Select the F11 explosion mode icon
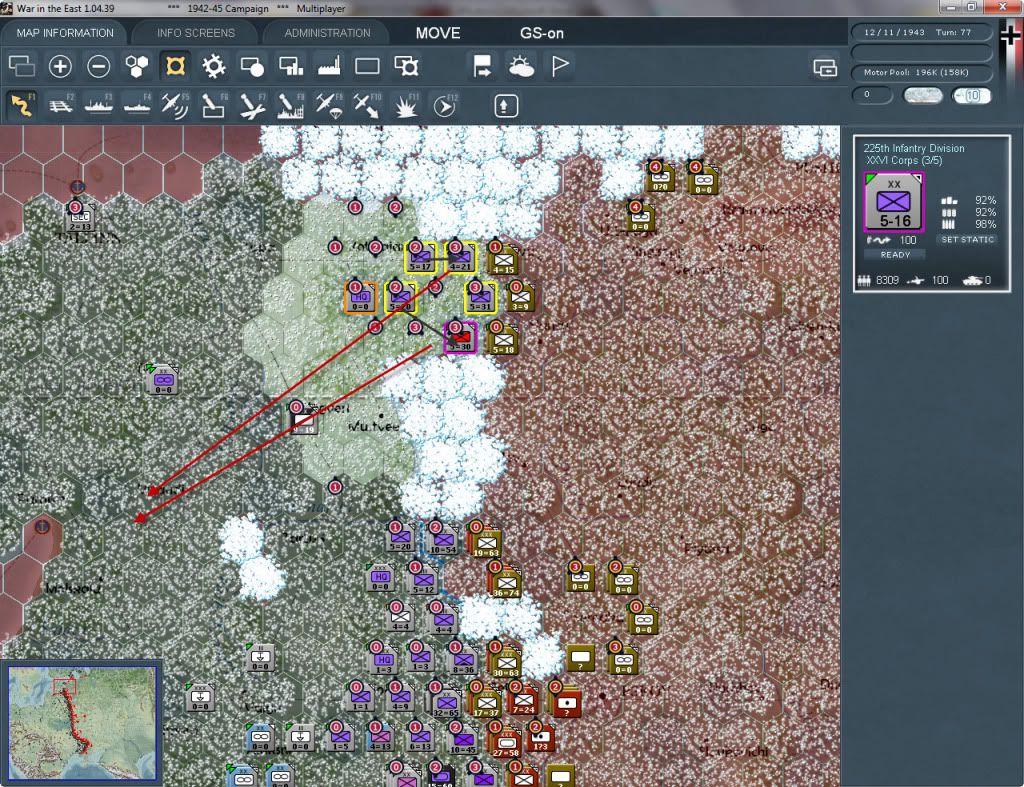 point(406,105)
